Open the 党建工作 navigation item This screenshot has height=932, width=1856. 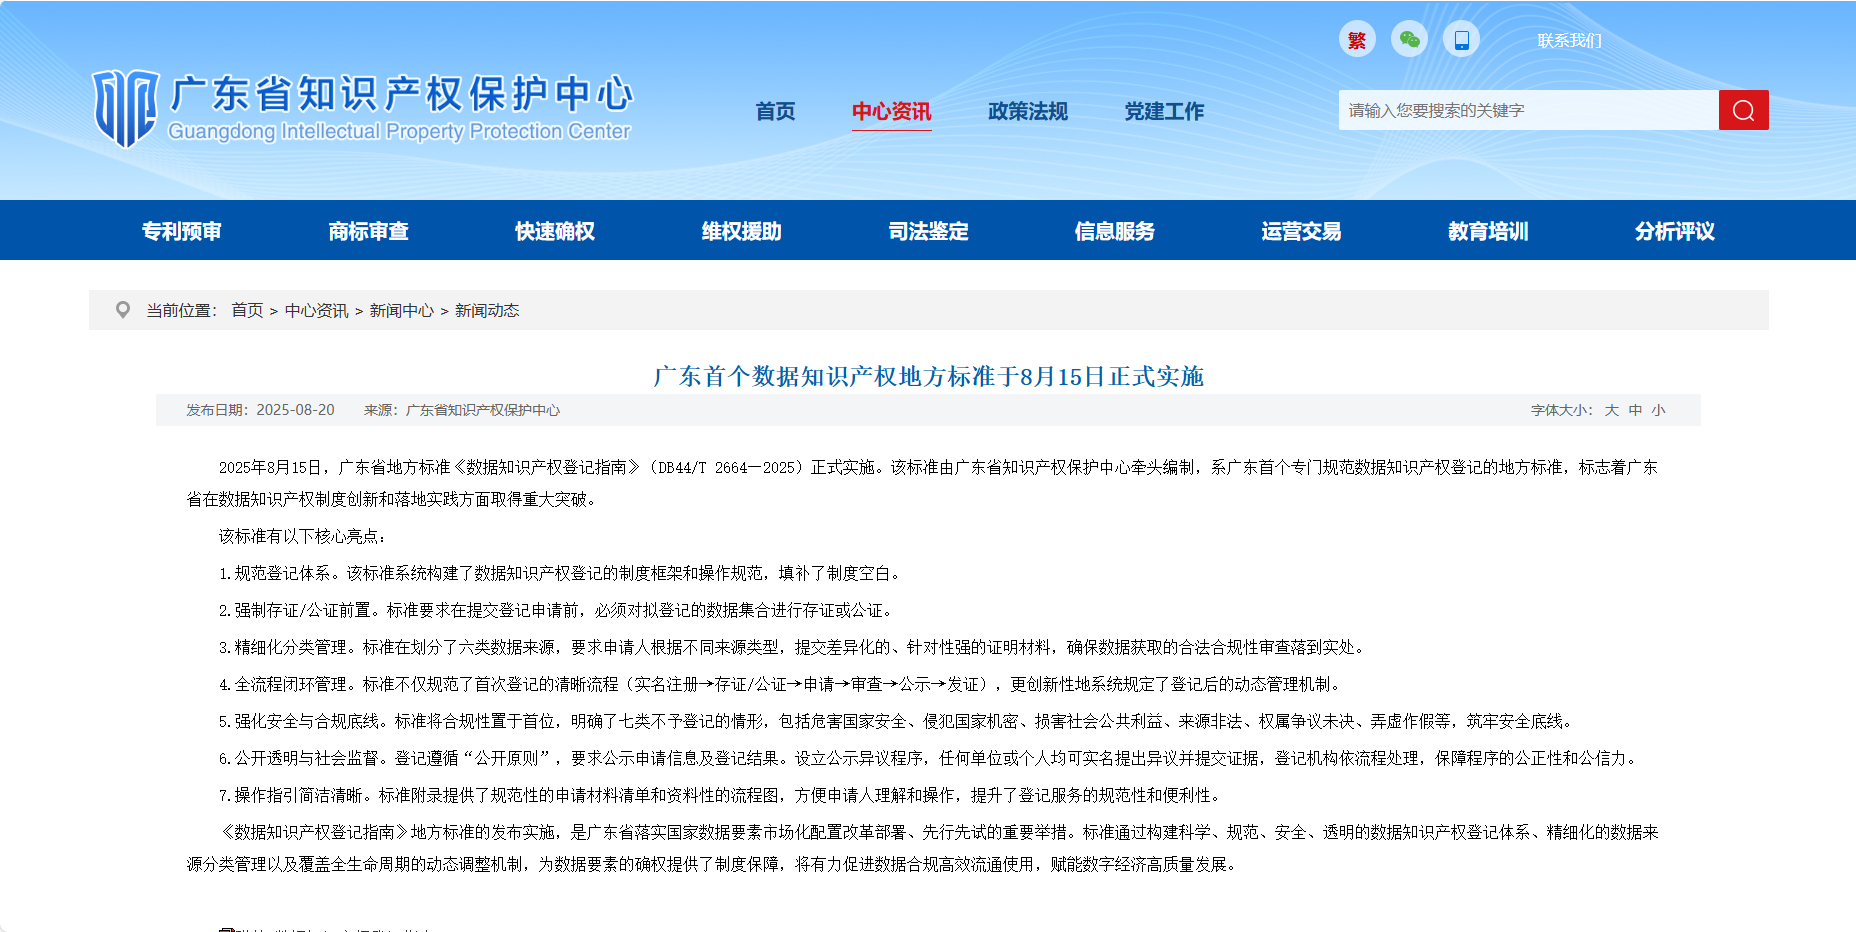(x=1164, y=111)
